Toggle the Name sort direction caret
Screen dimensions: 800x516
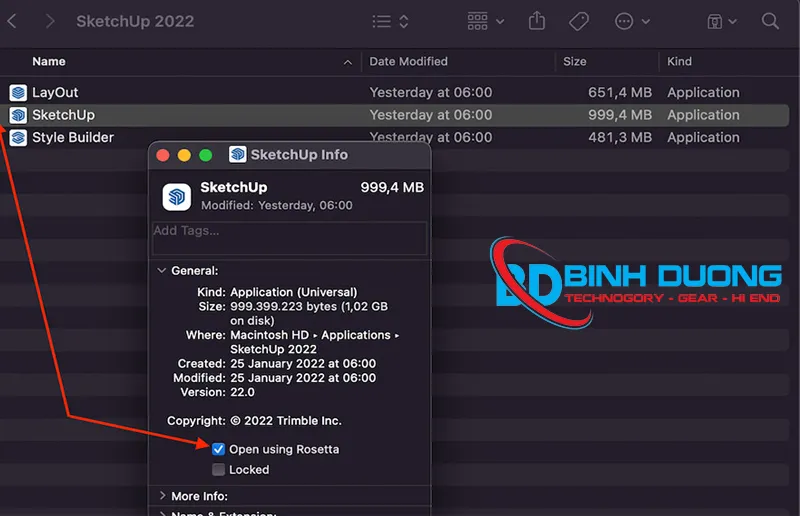click(347, 62)
